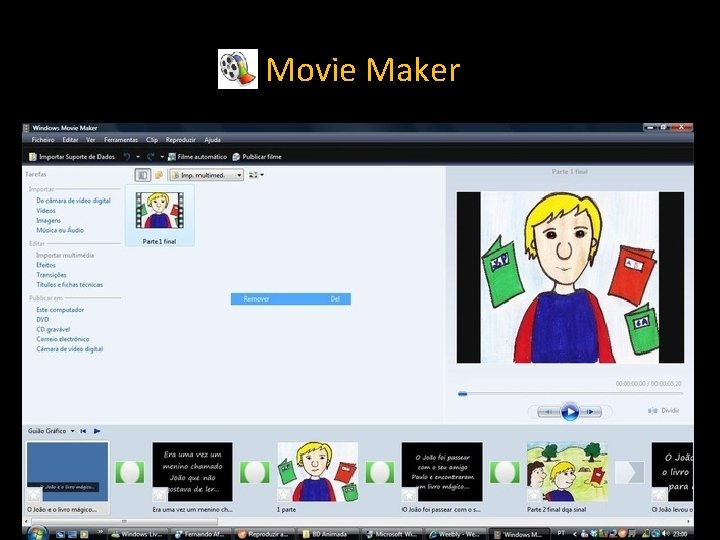Viewport: 720px width, 540px height.
Task: Click the preview seek bar handle
Action: (x=462, y=394)
